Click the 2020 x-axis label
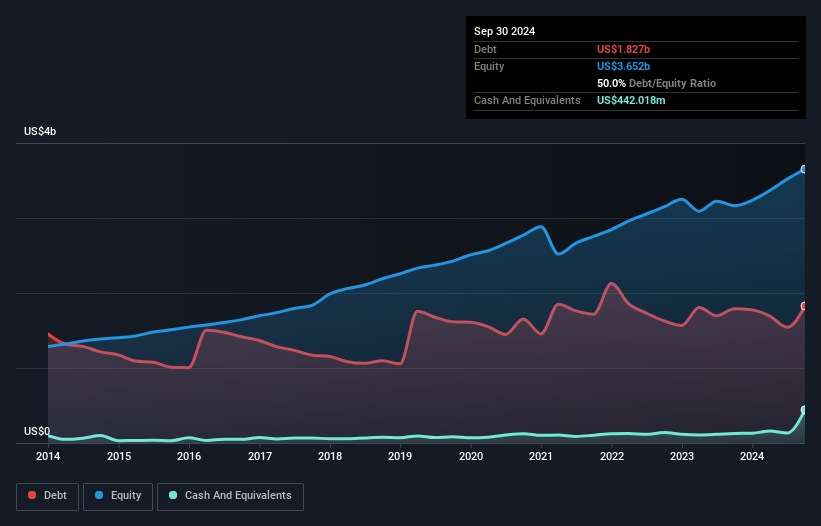The height and width of the screenshot is (526, 821). point(471,456)
